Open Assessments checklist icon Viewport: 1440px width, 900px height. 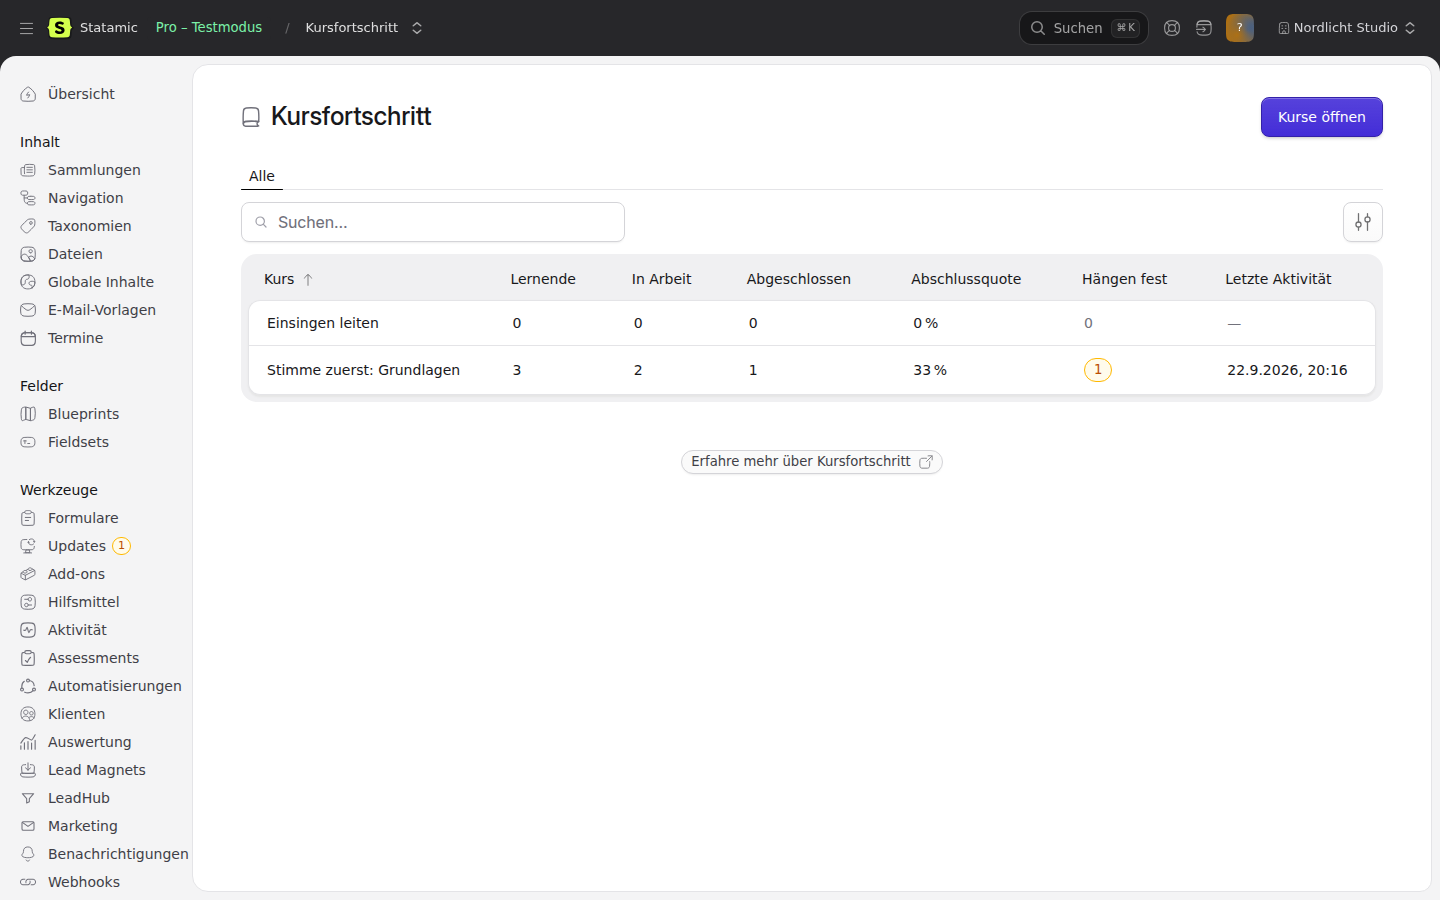[28, 658]
